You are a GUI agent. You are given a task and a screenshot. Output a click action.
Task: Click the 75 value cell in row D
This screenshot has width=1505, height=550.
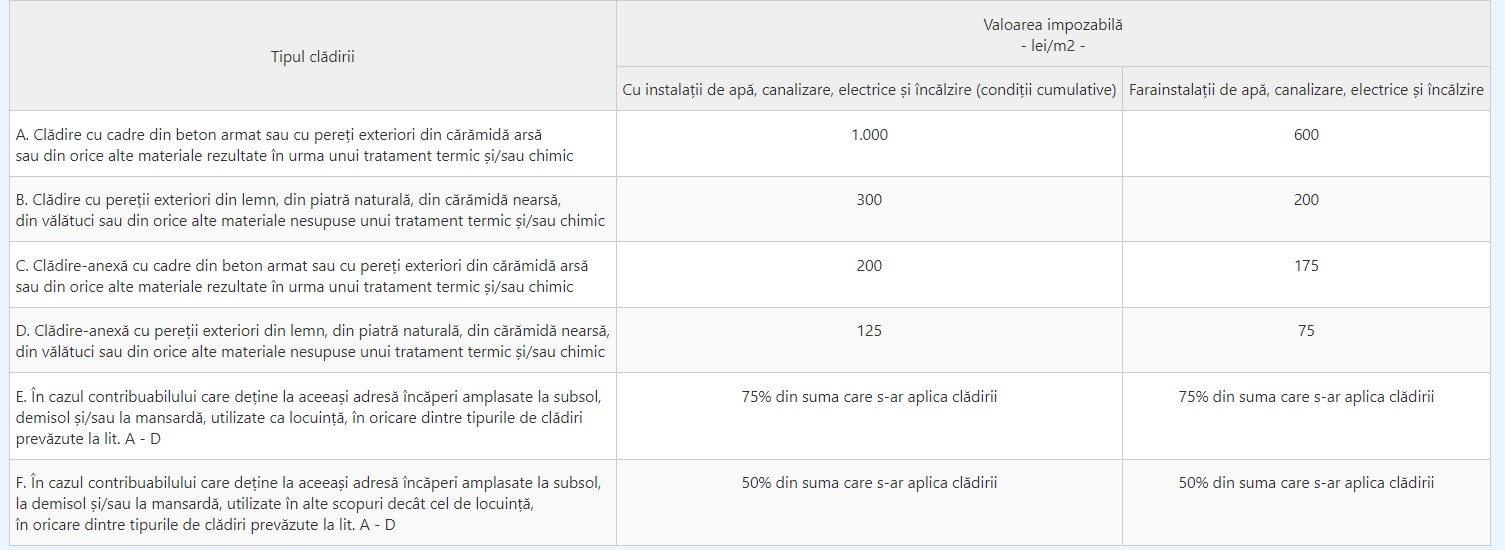(x=1306, y=331)
